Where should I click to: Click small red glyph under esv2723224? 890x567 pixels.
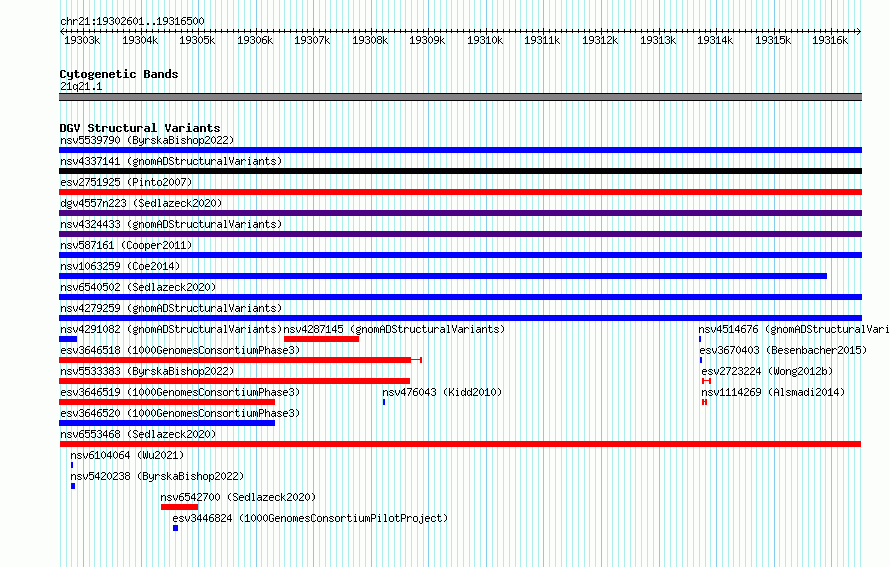[706, 381]
